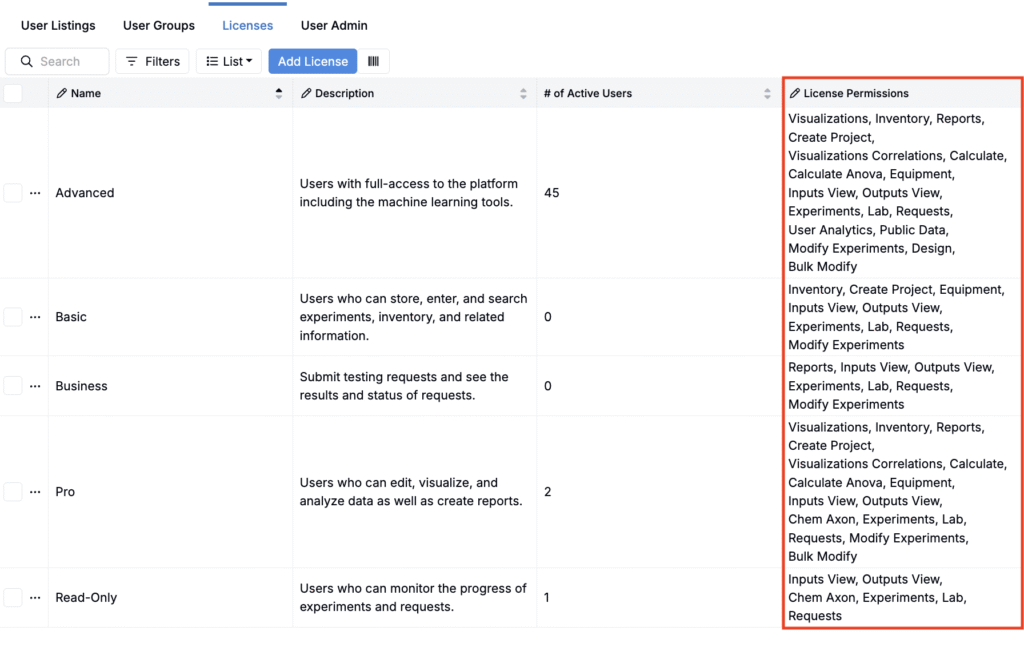
Task: Open the three-dot menu for Advanced license
Action: click(x=35, y=193)
